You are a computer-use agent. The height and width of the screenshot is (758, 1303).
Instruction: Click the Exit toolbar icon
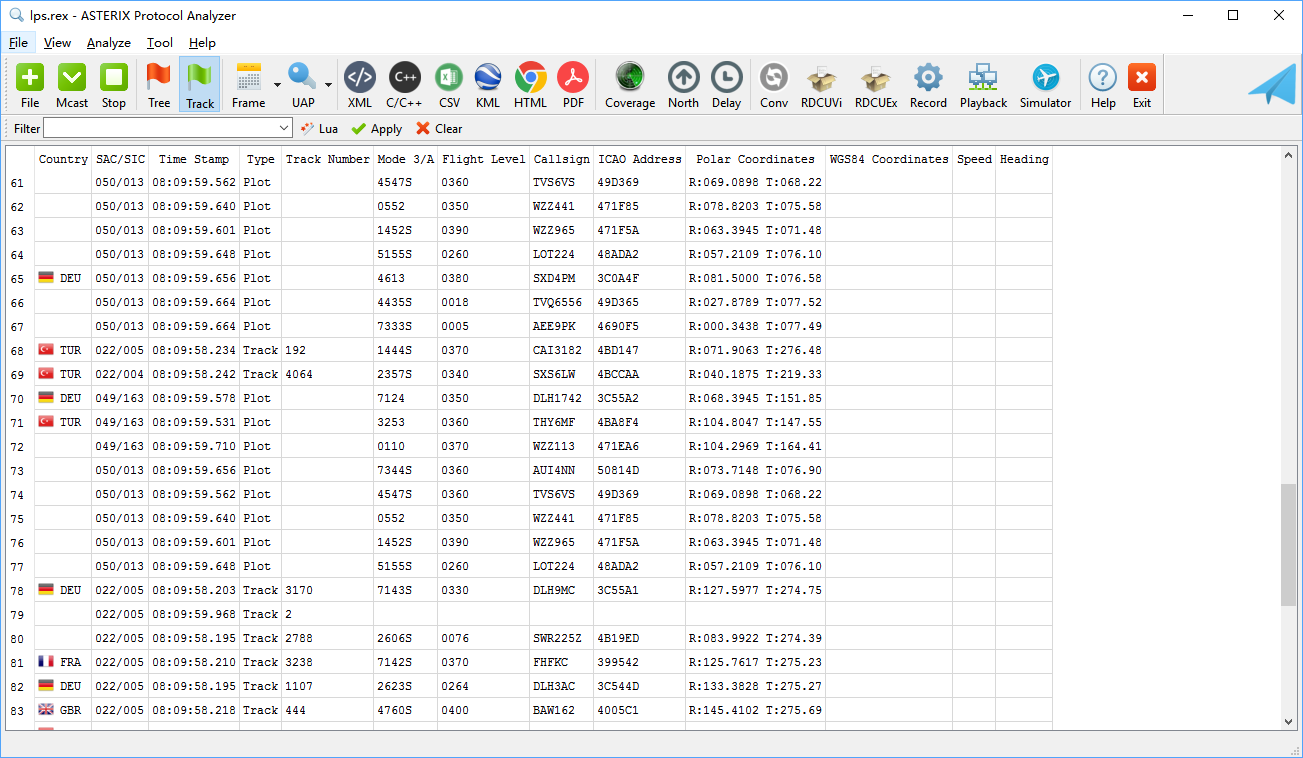tap(1142, 85)
